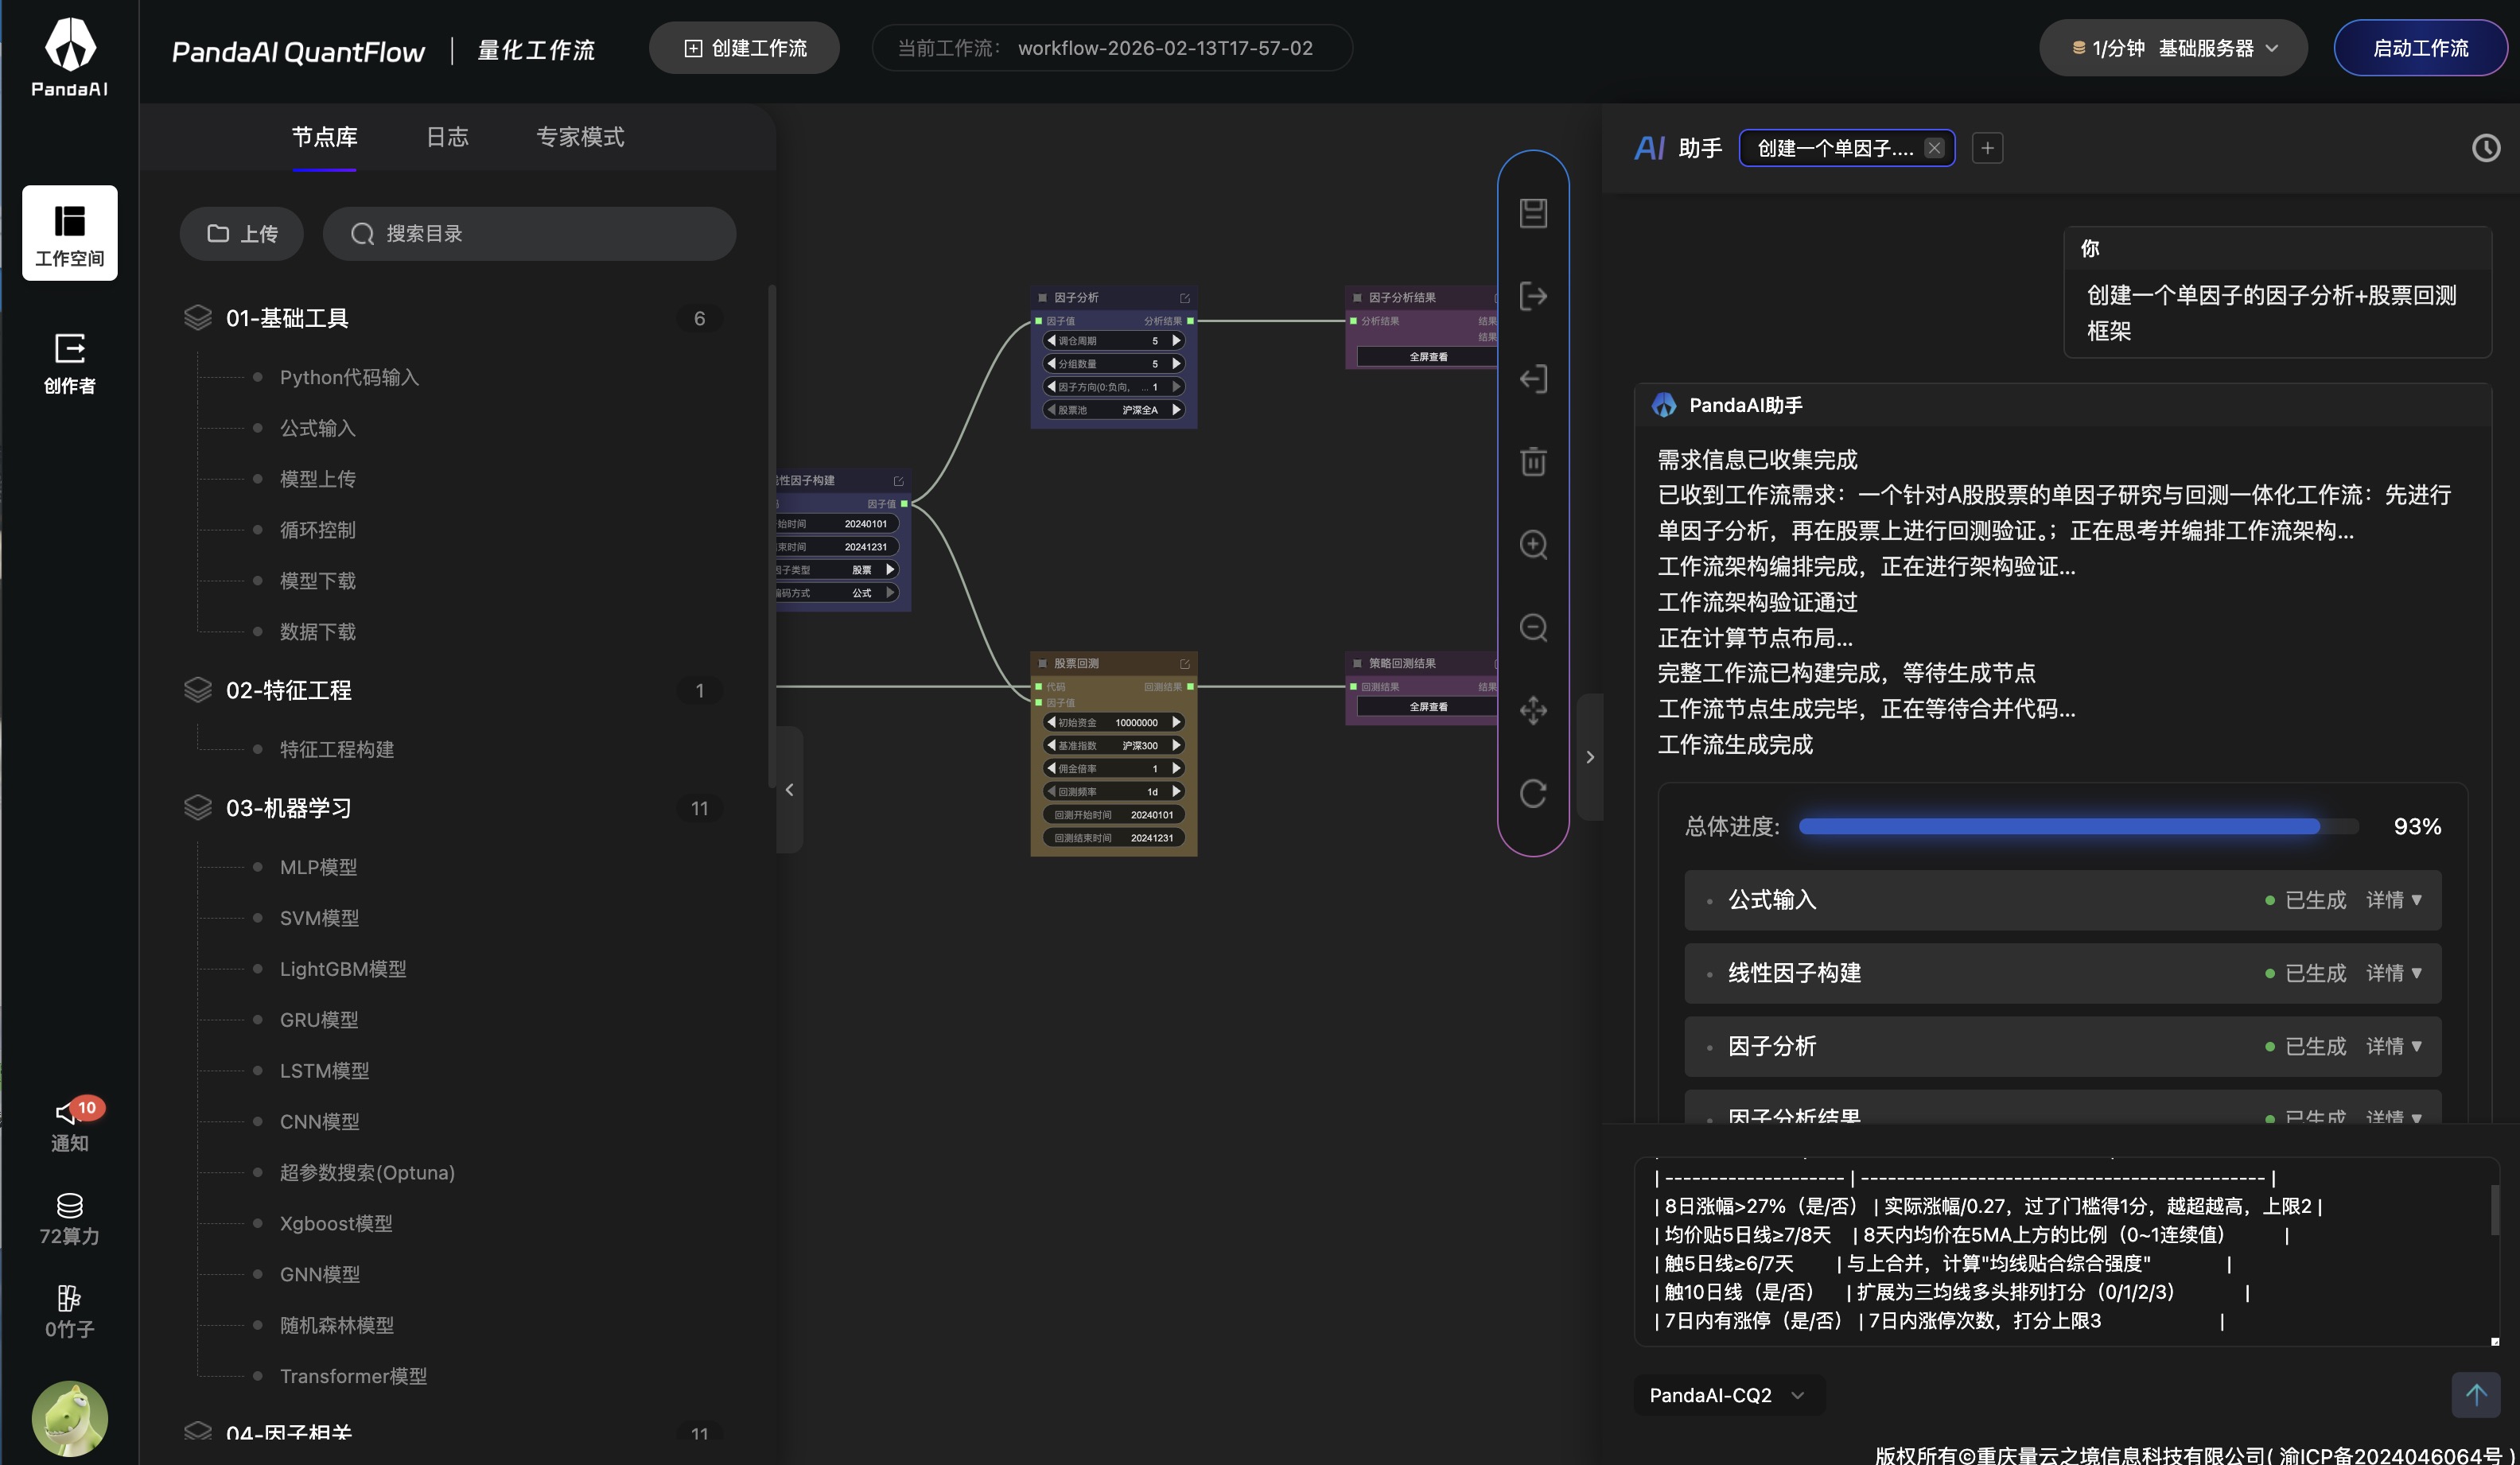Click 全屏查看 on 策略回测结果 node
2520x1465 pixels.
pyautogui.click(x=1427, y=707)
